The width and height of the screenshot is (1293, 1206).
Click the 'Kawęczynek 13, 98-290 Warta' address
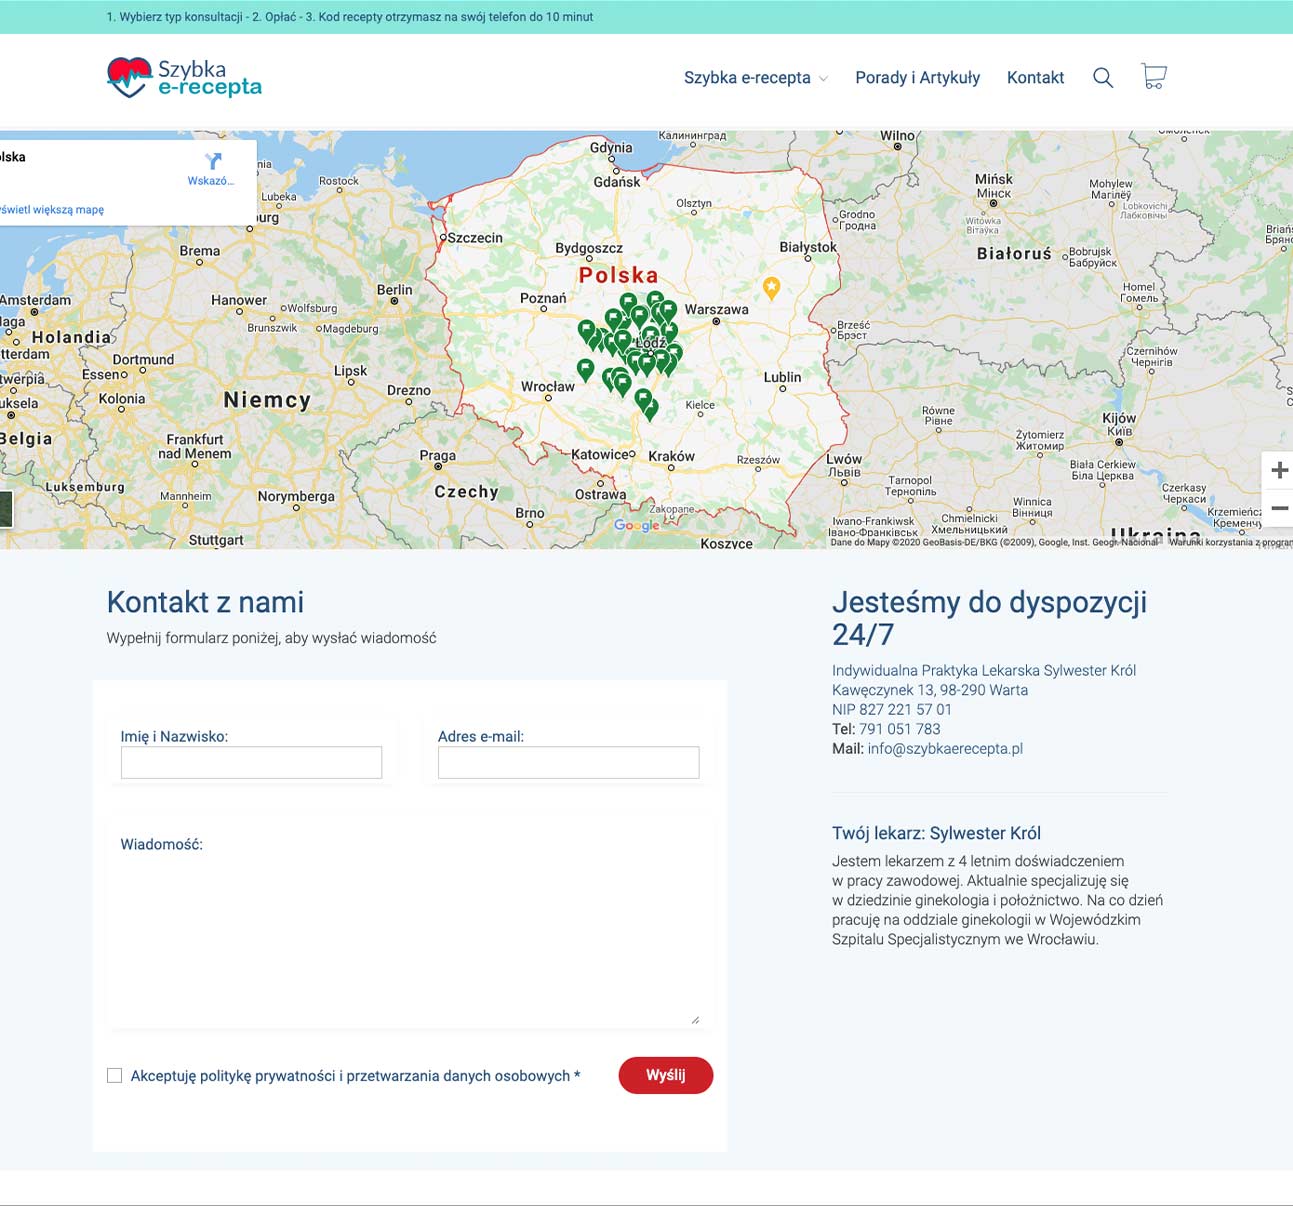(930, 690)
